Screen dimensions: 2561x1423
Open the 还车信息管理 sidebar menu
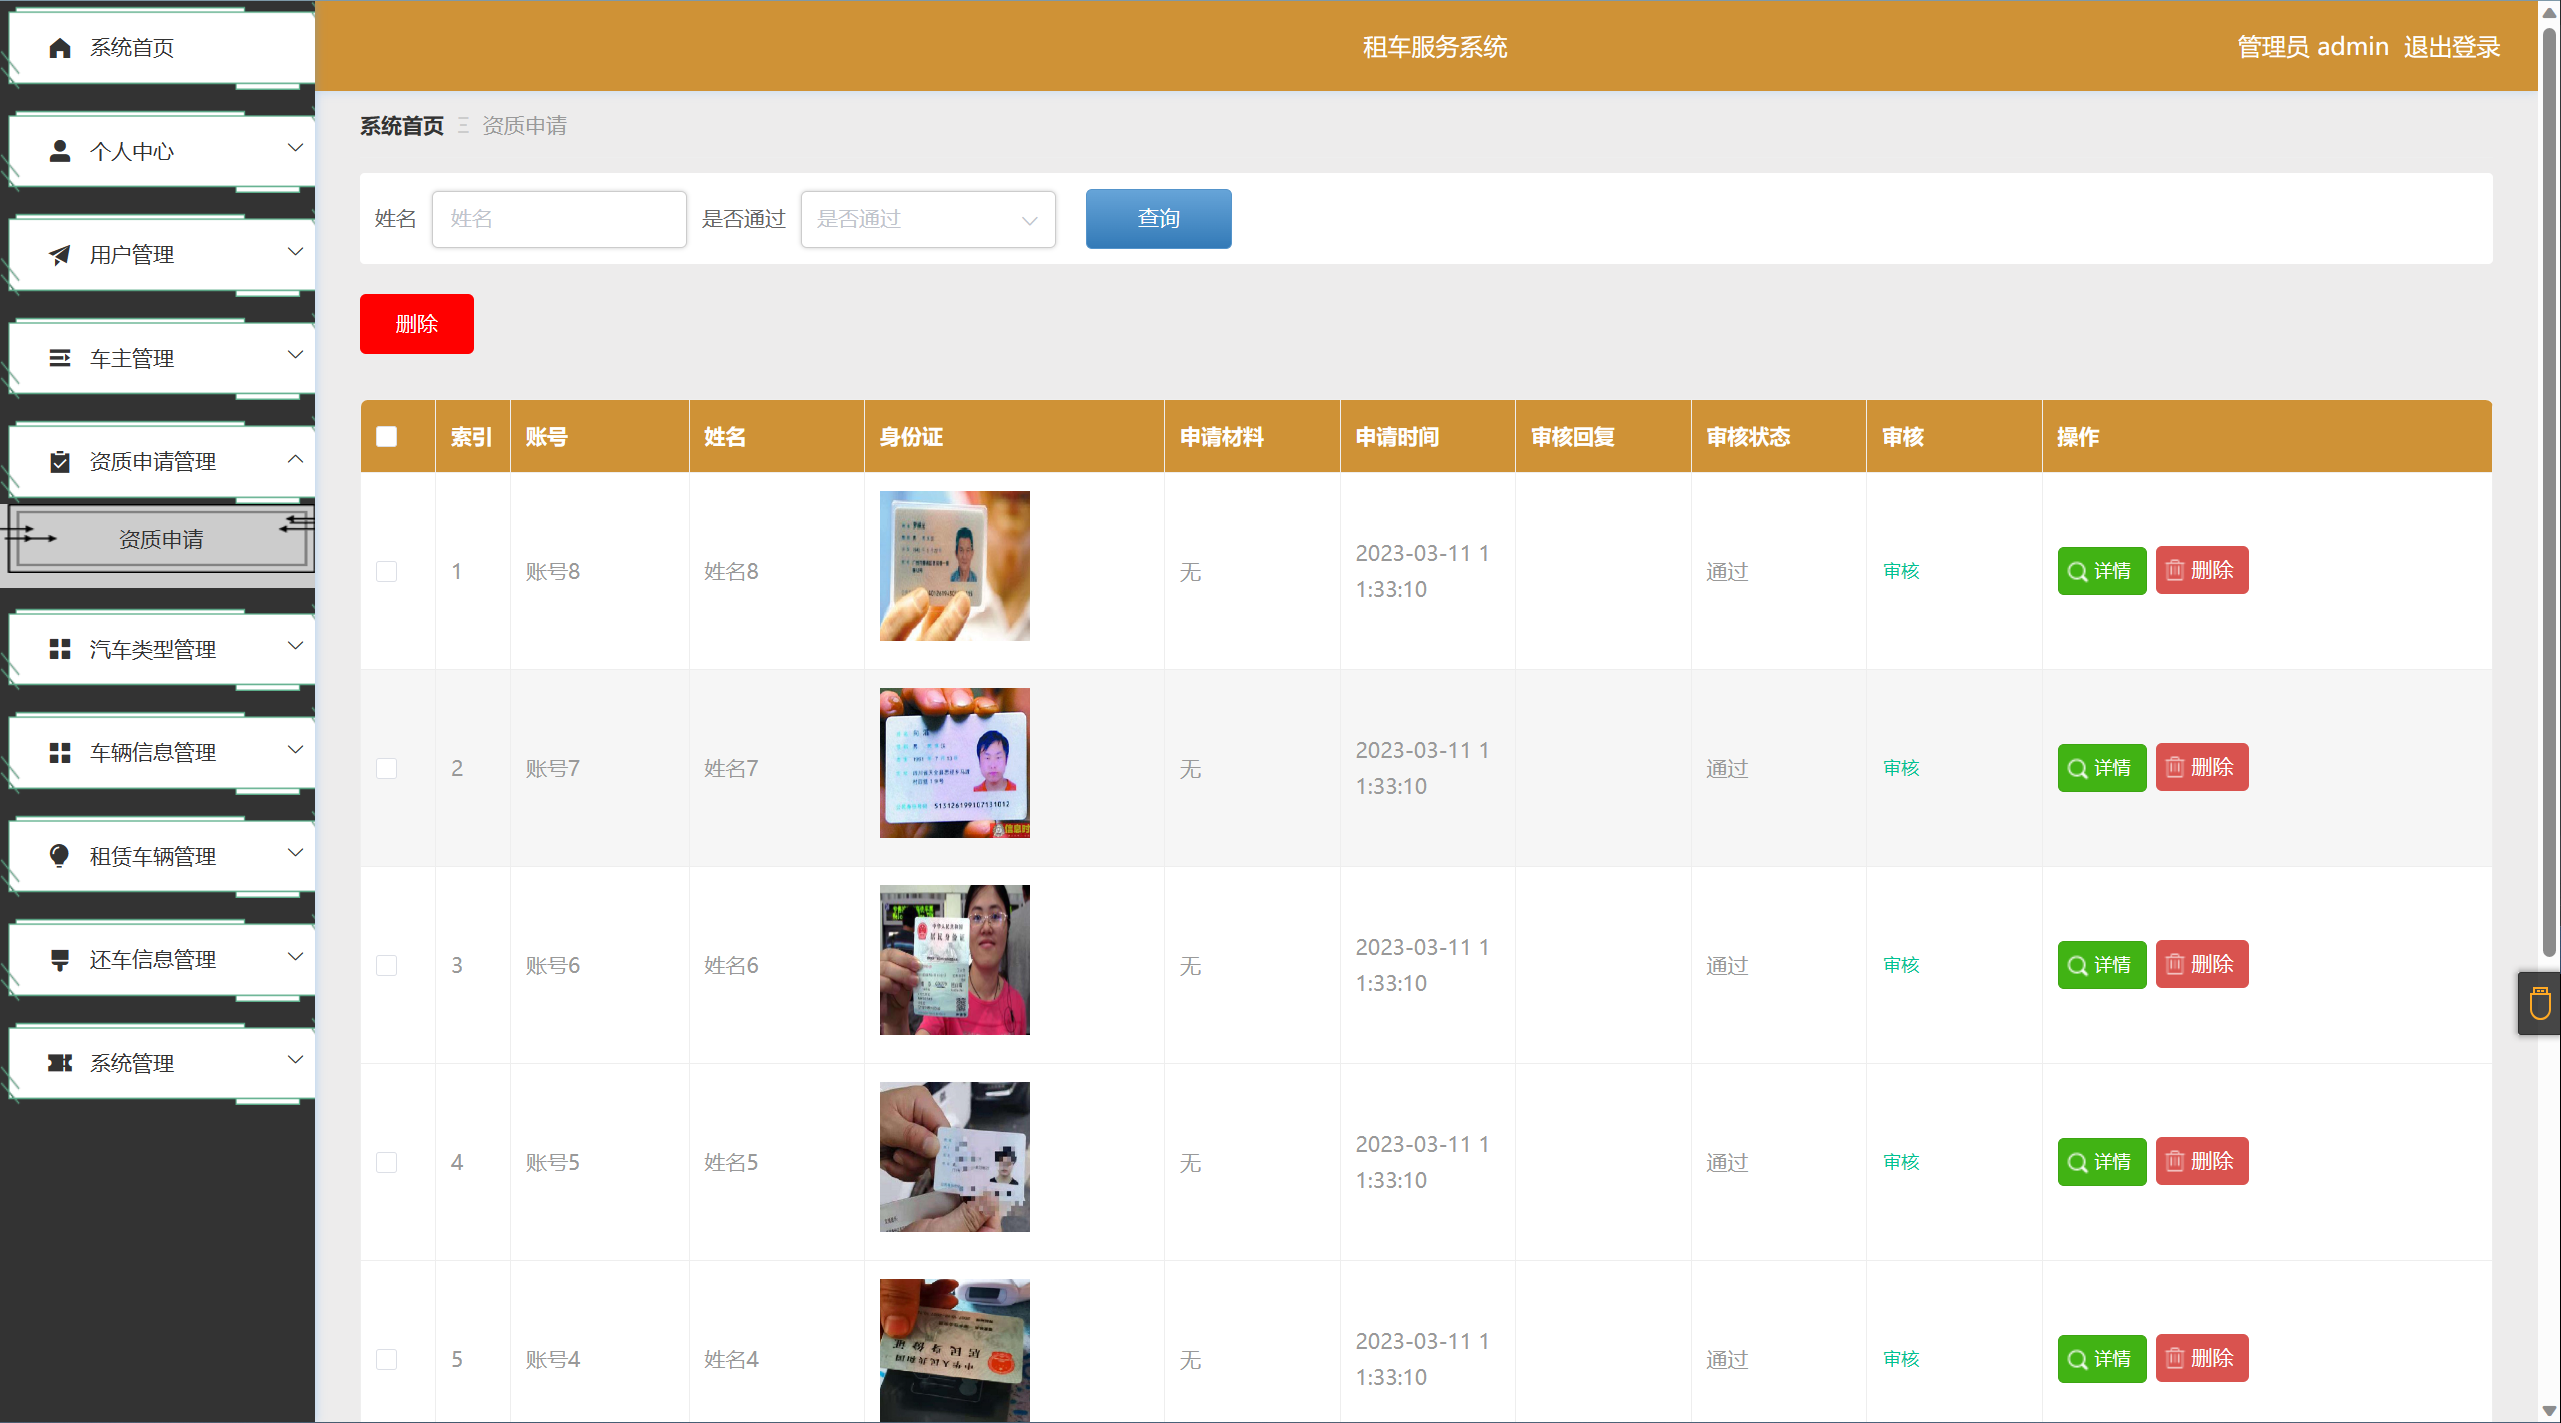click(153, 960)
